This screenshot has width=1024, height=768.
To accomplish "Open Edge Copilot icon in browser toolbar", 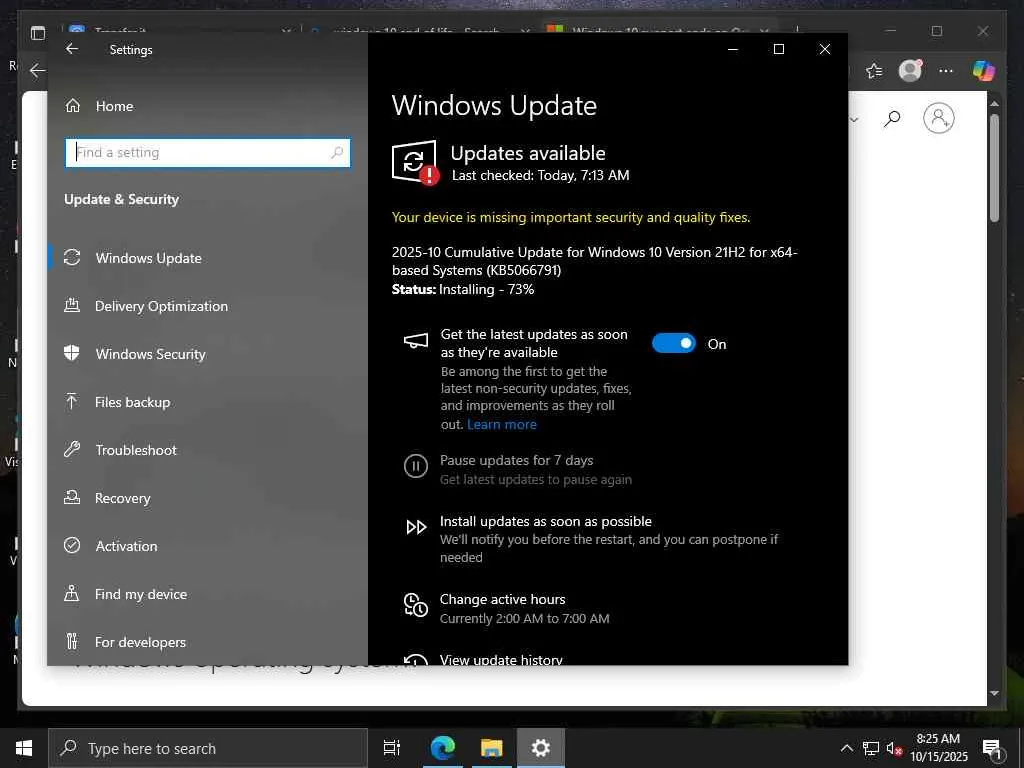I will [x=984, y=70].
